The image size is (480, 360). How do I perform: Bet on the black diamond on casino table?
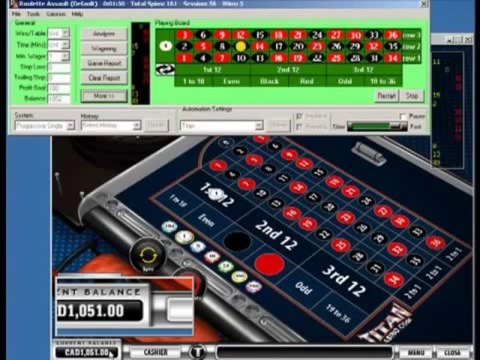237,242
